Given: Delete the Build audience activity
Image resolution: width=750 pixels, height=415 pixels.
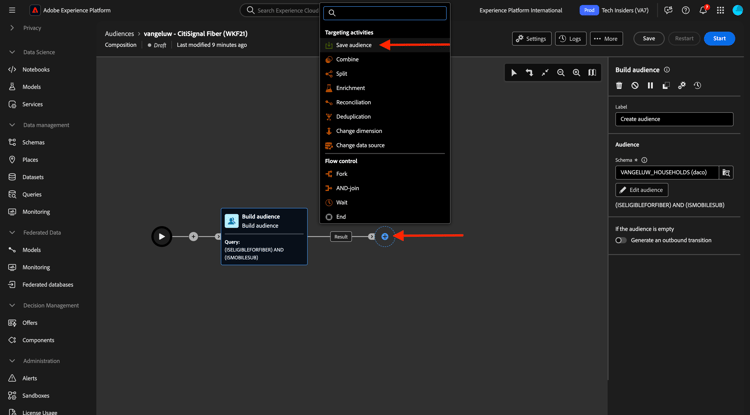Looking at the screenshot, I should tap(619, 86).
